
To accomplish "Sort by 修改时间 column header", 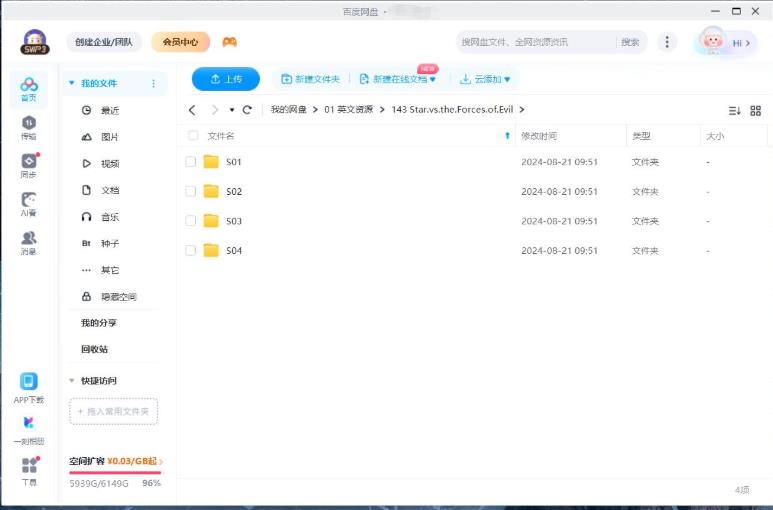I will click(539, 136).
